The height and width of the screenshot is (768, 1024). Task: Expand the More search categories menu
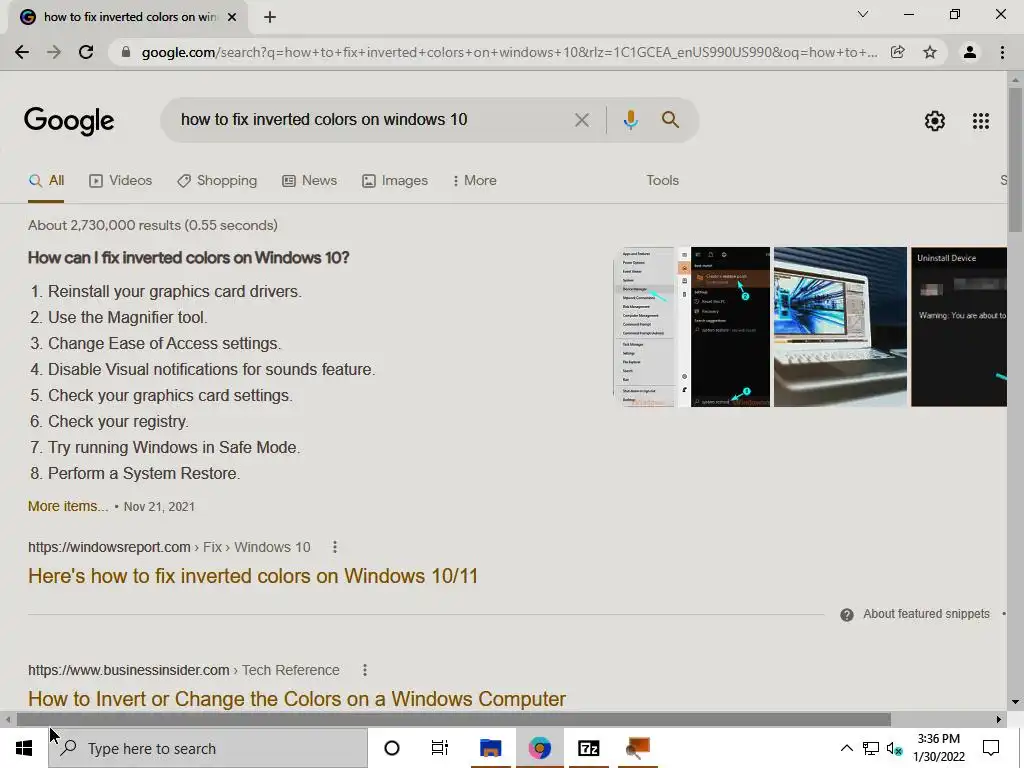[x=475, y=181]
